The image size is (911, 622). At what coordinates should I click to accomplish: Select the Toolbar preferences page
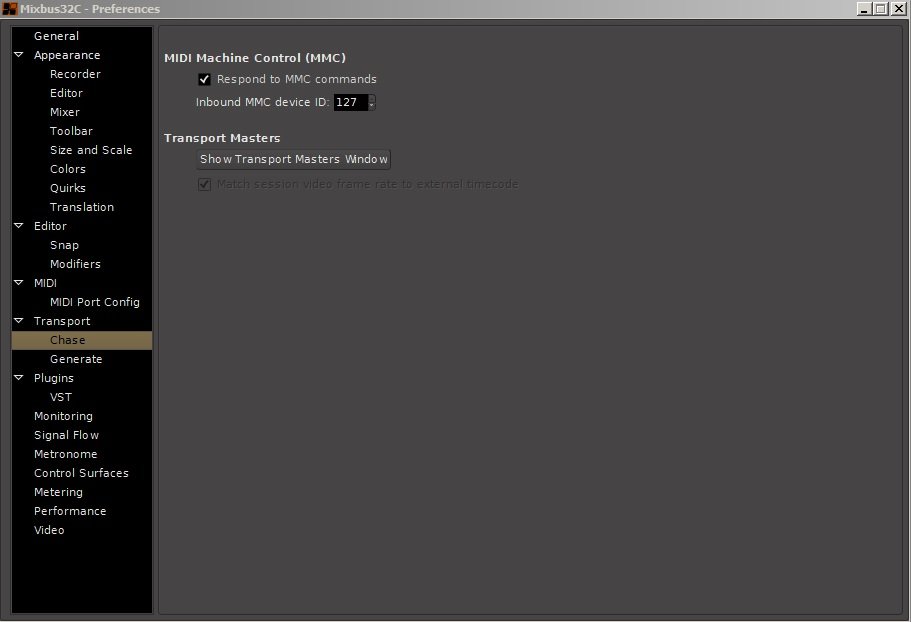[x=71, y=131]
